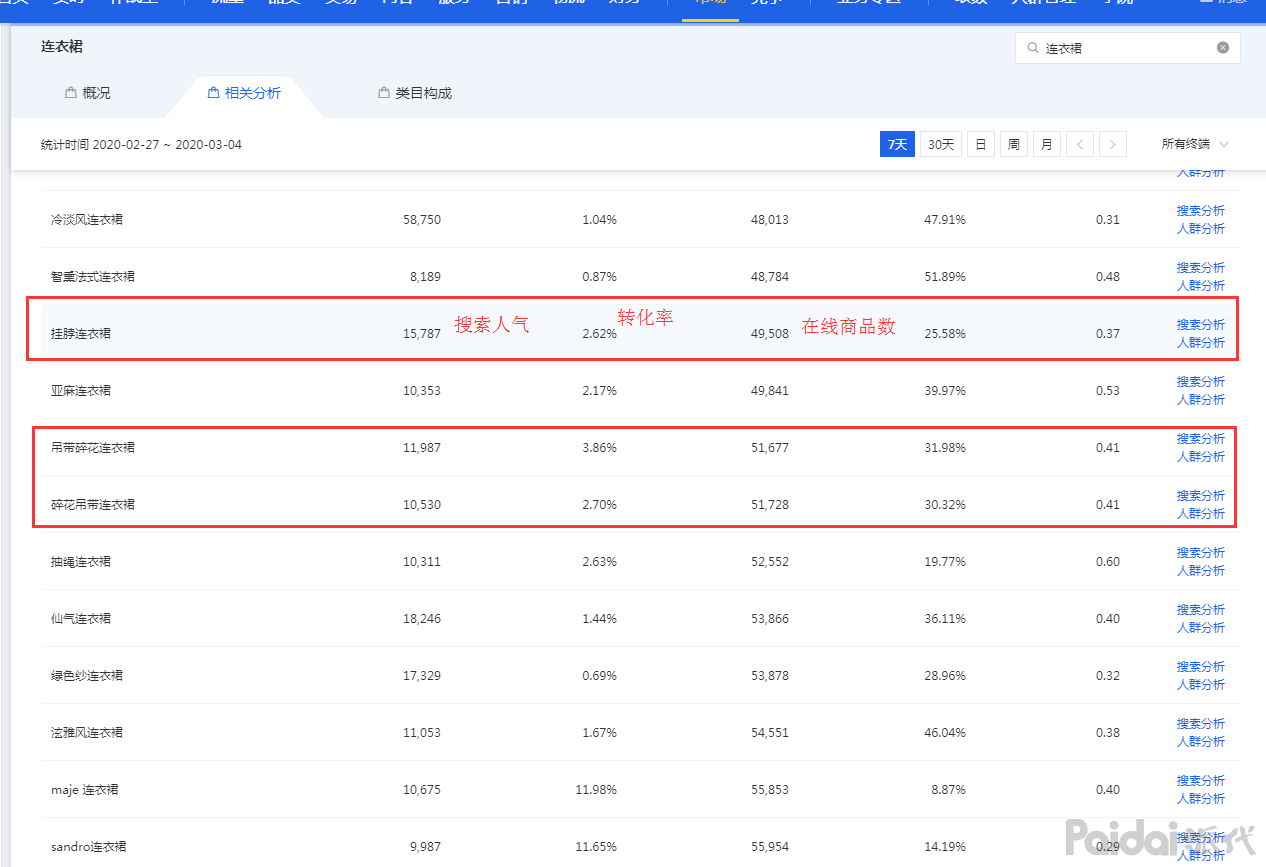Open 搜索分析 for 智熏法式连衣裙
The height and width of the screenshot is (867, 1266).
coord(1200,267)
